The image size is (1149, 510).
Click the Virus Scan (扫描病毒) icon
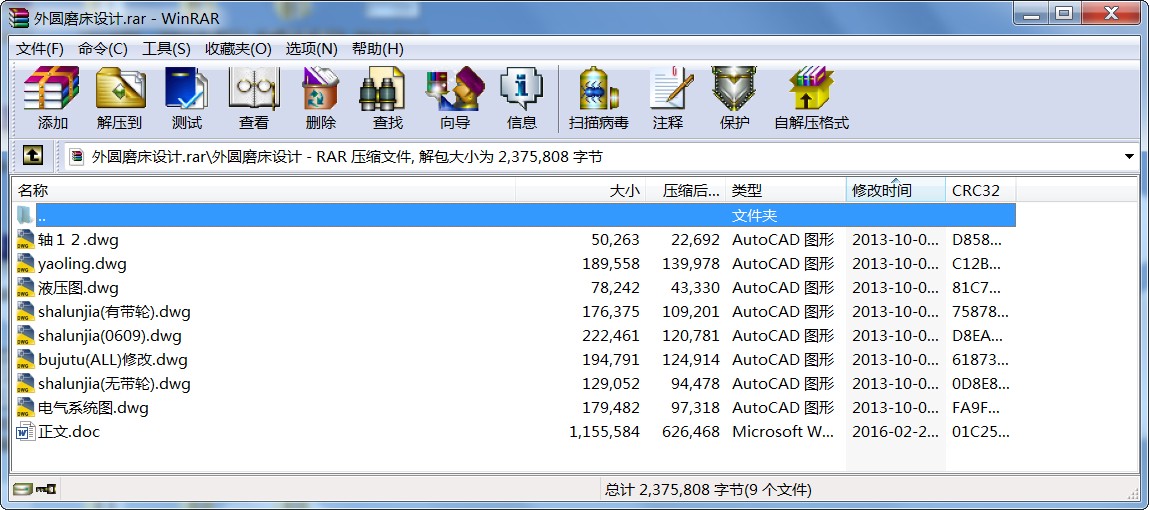click(599, 98)
